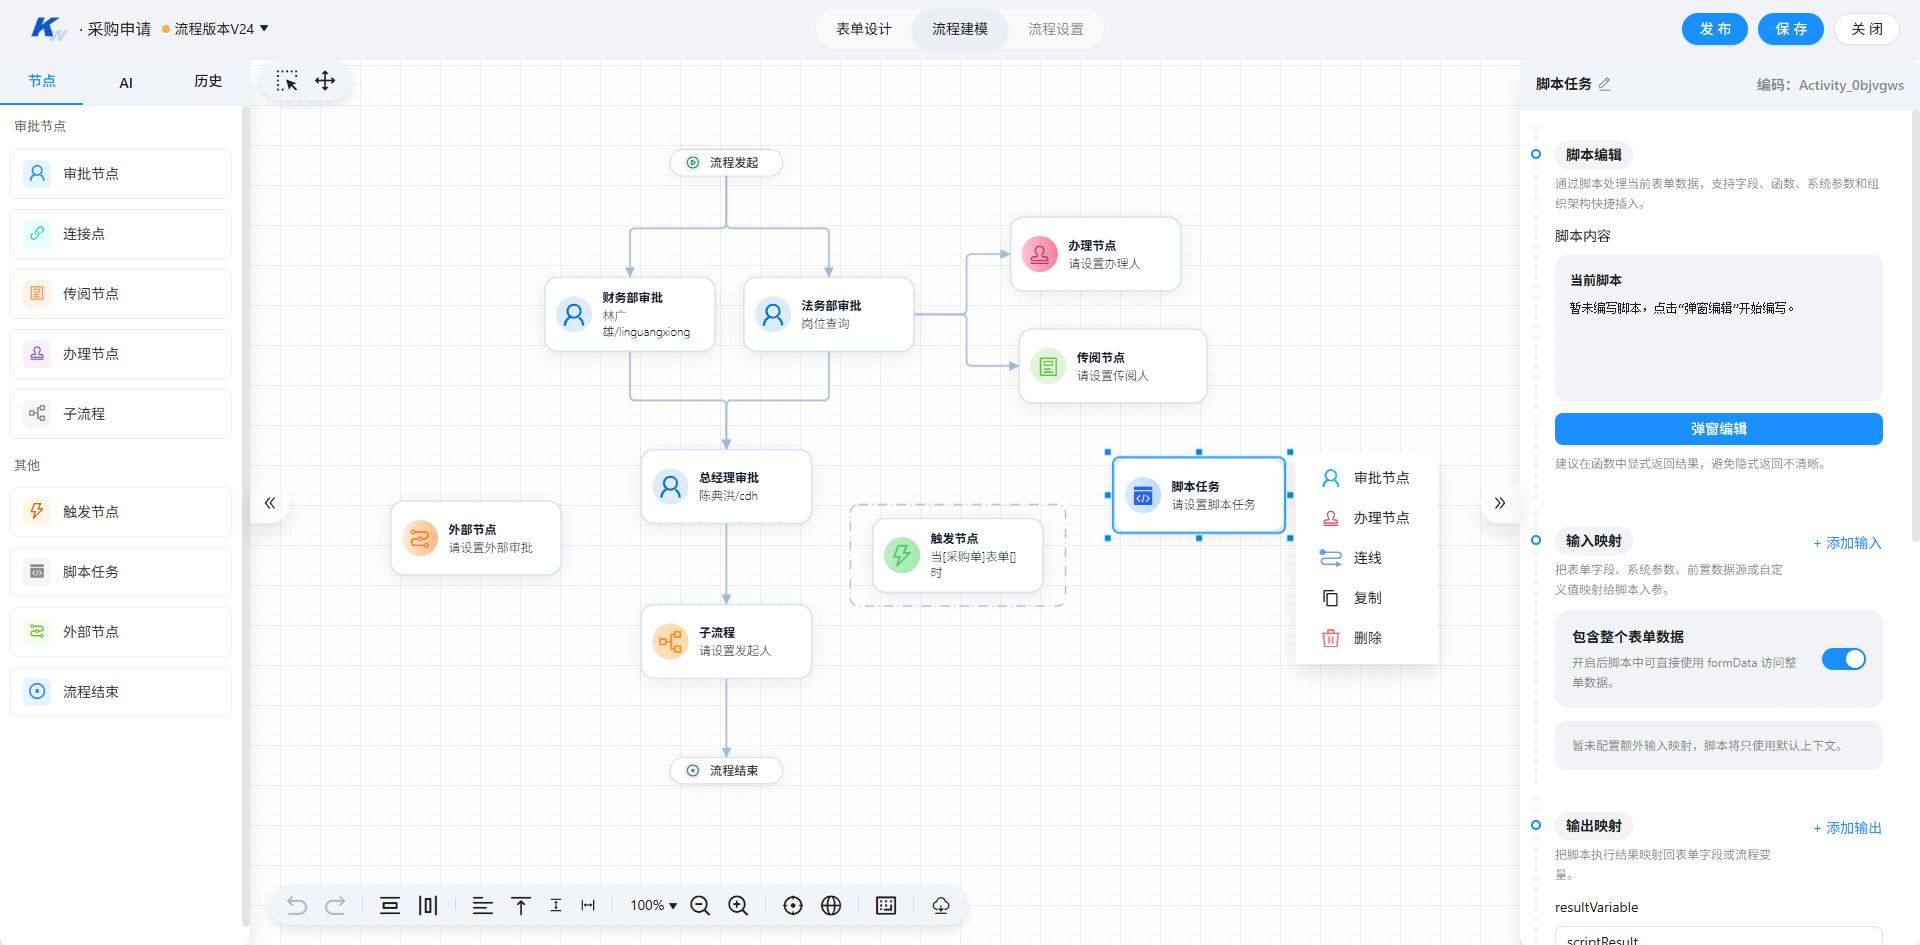Open the 历史 sidebar tab

[208, 82]
